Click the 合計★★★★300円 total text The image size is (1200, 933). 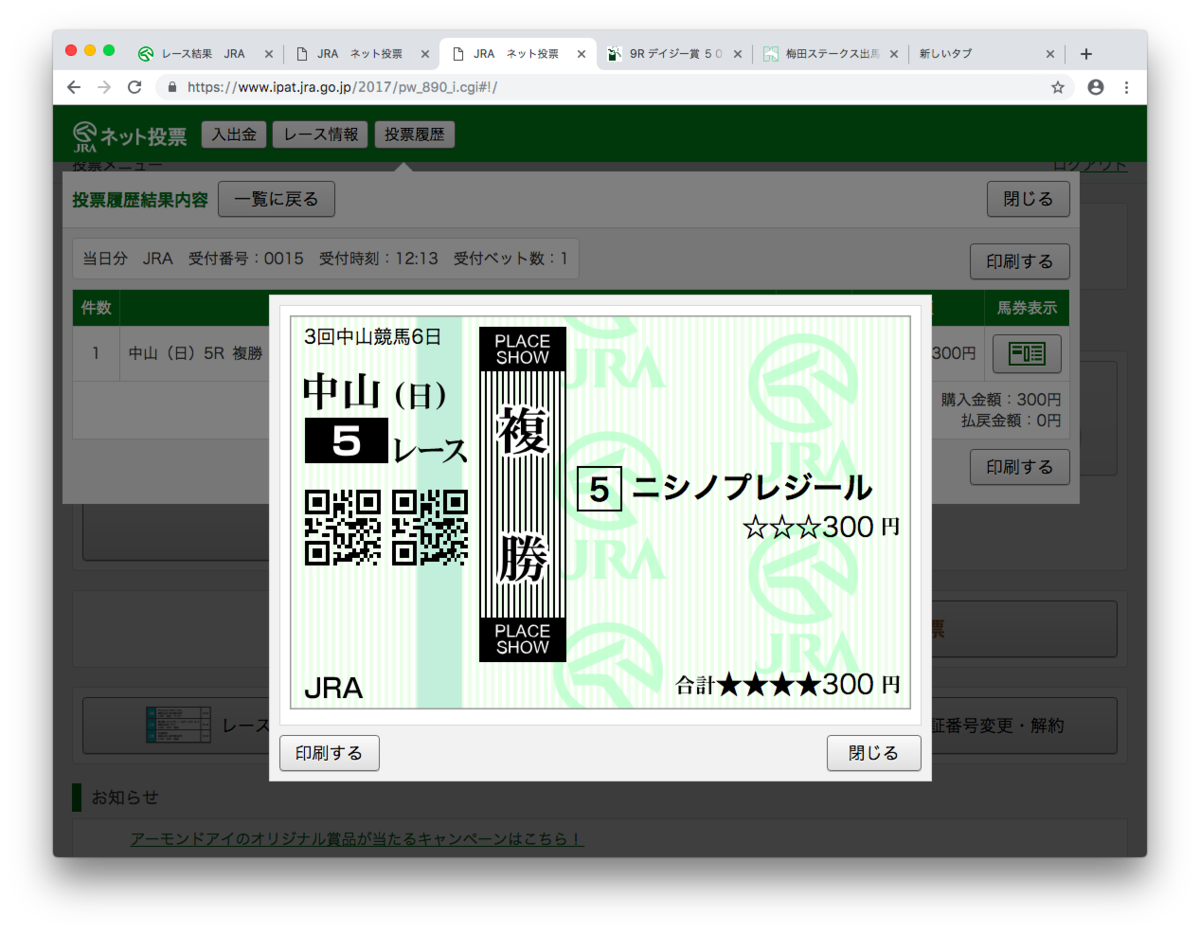(x=788, y=685)
